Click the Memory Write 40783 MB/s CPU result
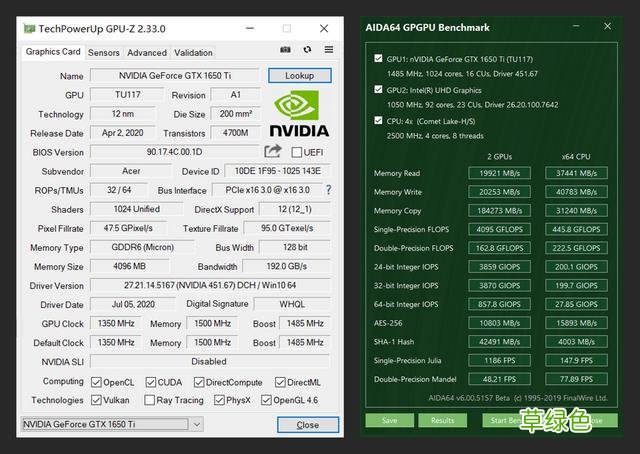Screen dimensions: 640x454 [576, 192]
